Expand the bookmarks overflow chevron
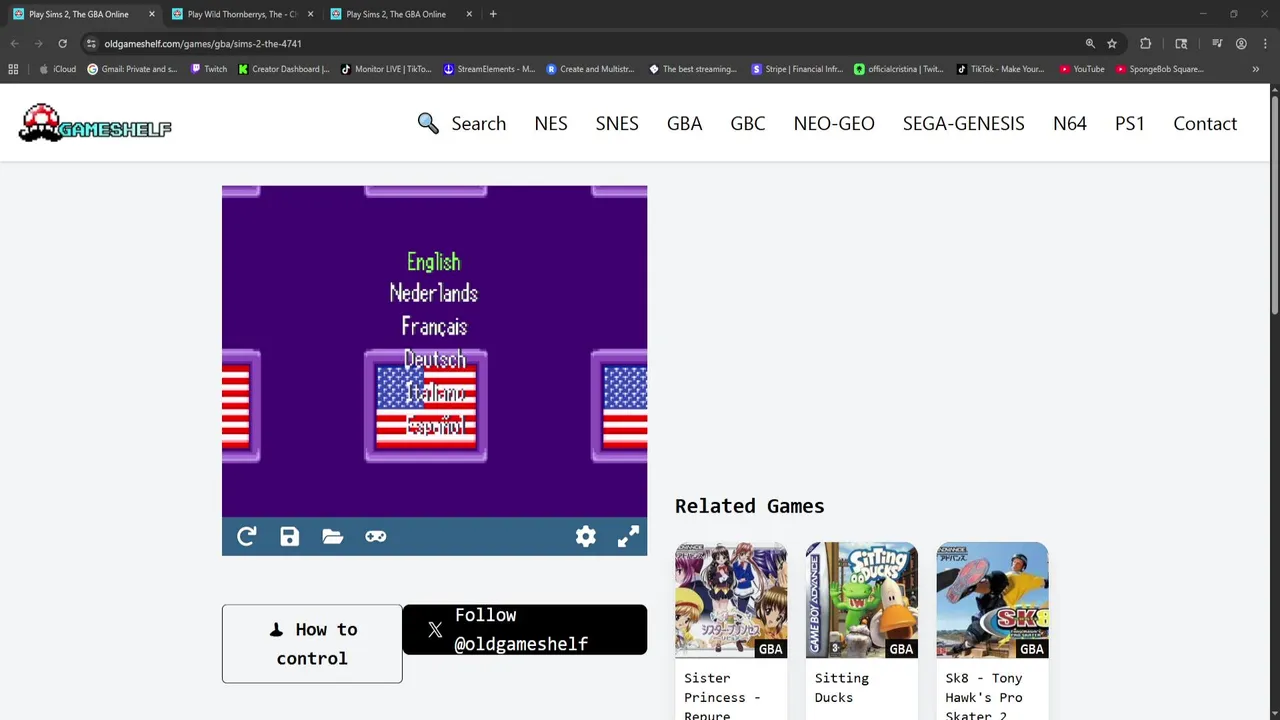Image resolution: width=1280 pixels, height=720 pixels. [1256, 69]
